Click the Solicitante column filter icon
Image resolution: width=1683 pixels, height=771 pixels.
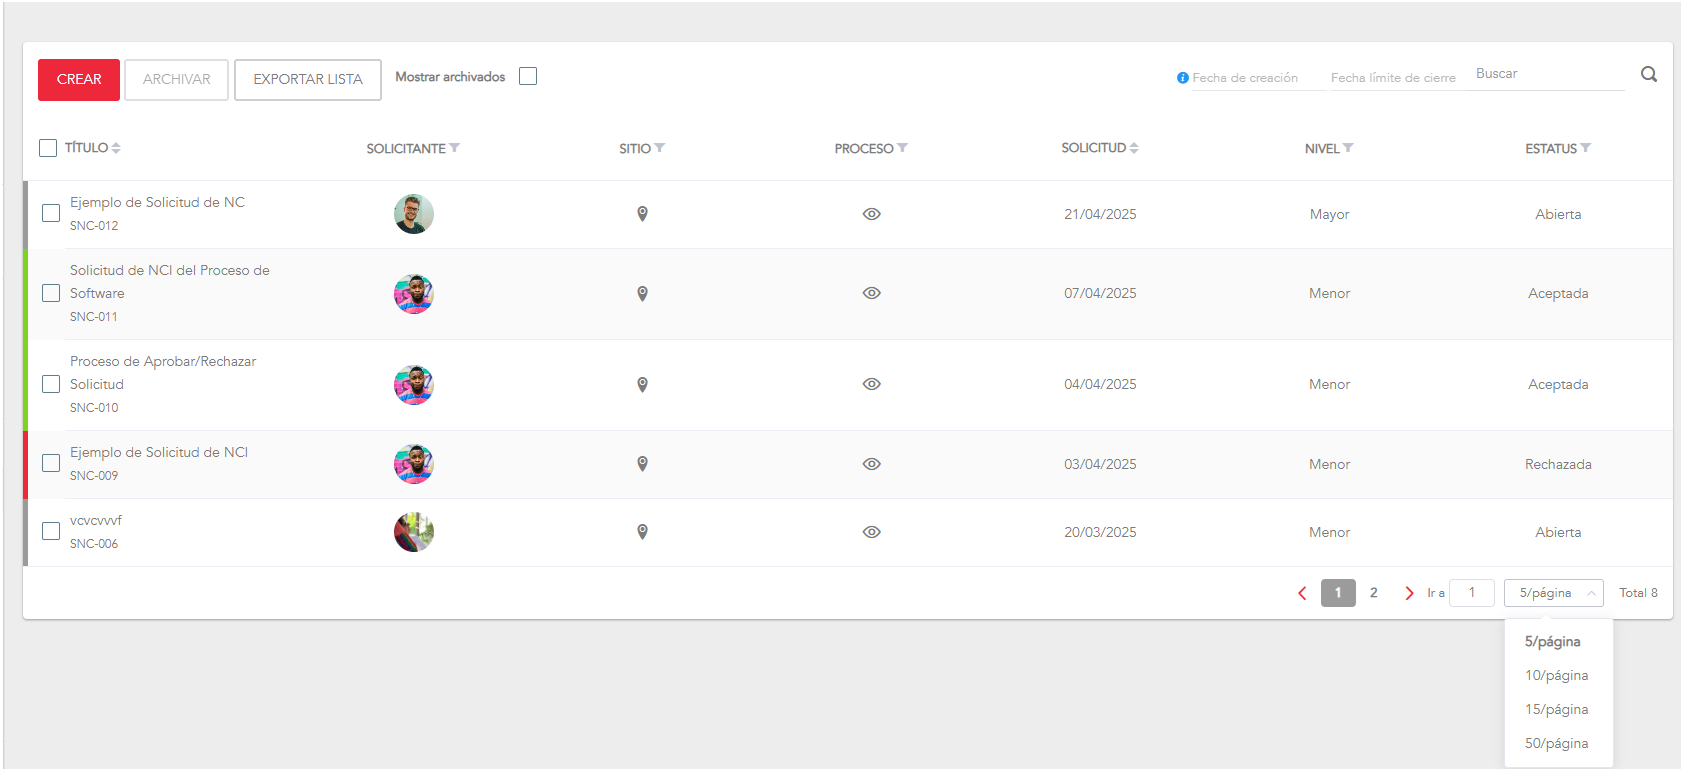pyautogui.click(x=455, y=148)
